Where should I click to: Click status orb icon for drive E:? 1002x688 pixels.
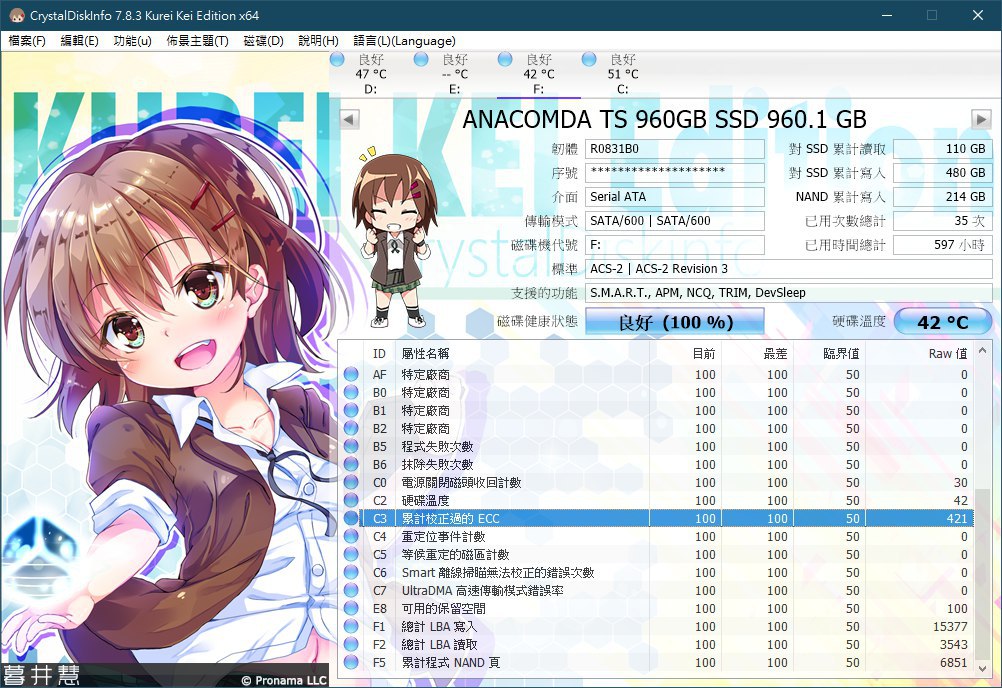[421, 59]
